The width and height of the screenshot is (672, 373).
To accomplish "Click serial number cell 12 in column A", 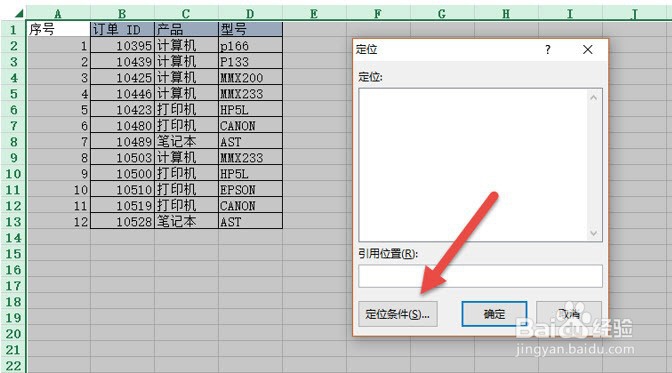I will pyautogui.click(x=58, y=221).
